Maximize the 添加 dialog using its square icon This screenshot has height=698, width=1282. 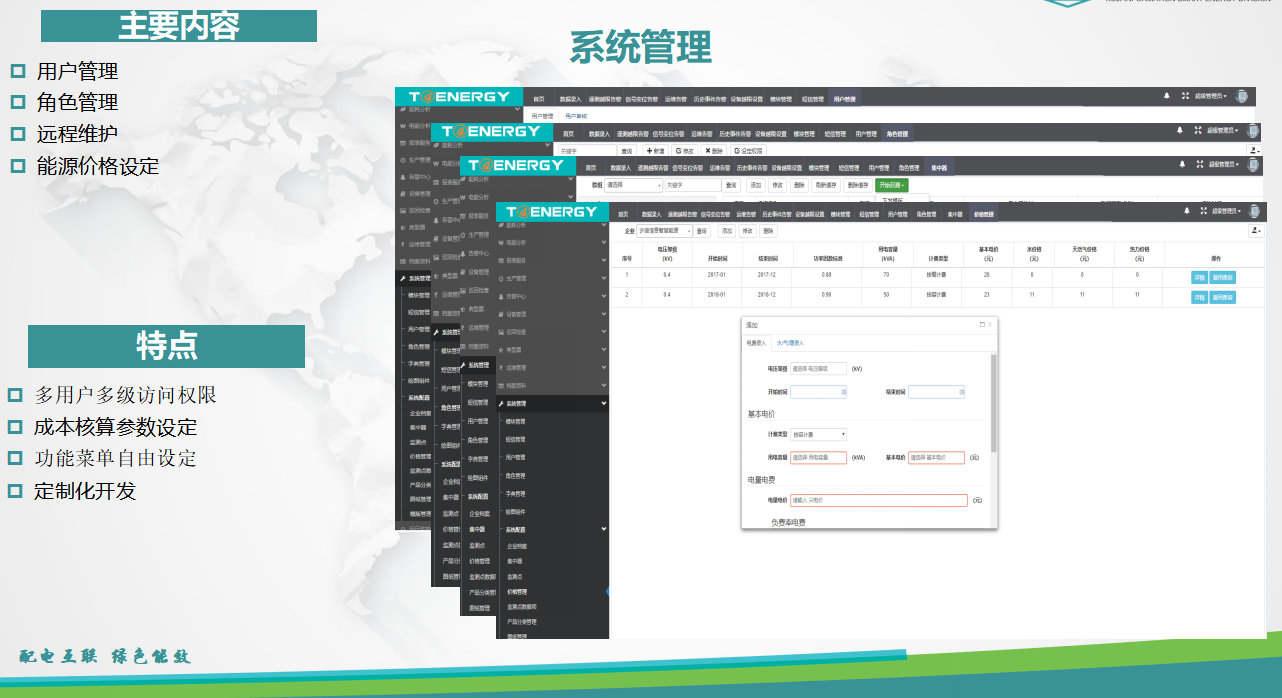tap(981, 325)
